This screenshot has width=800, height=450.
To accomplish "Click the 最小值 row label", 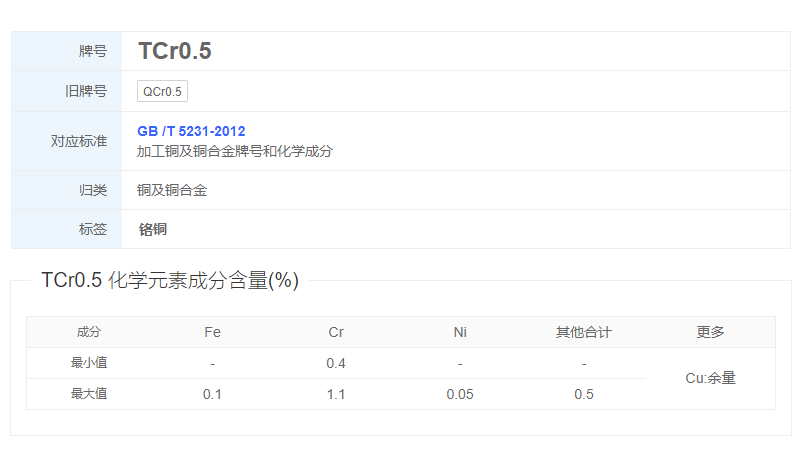I will [89, 363].
